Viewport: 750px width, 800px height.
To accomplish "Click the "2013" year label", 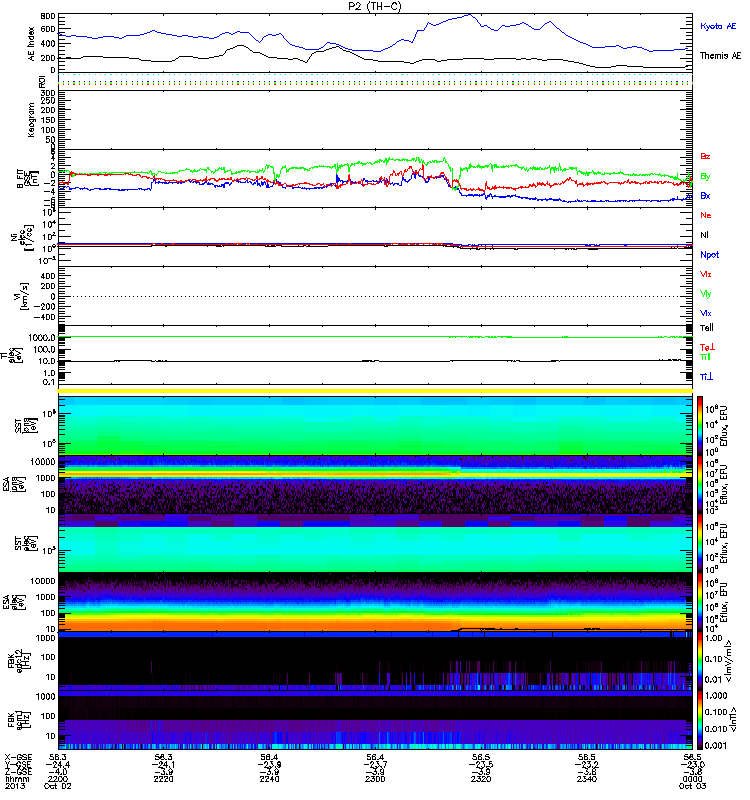I will coord(15,786).
